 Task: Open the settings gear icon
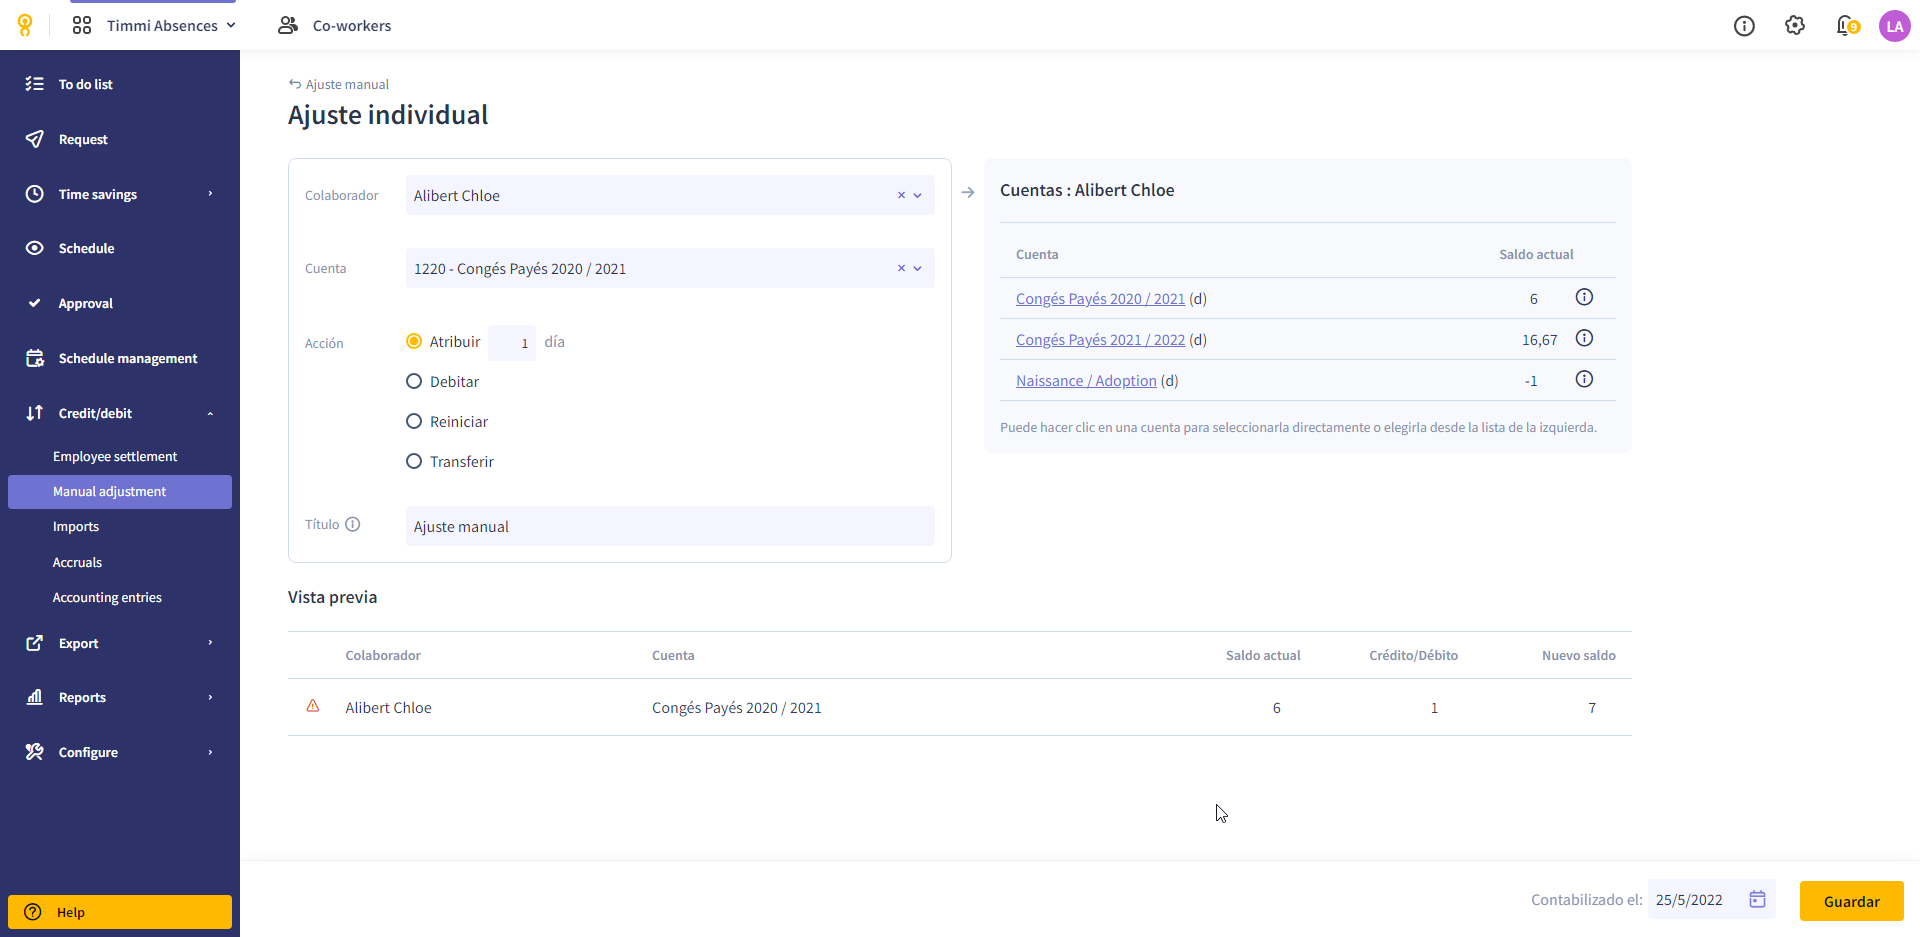(x=1795, y=25)
